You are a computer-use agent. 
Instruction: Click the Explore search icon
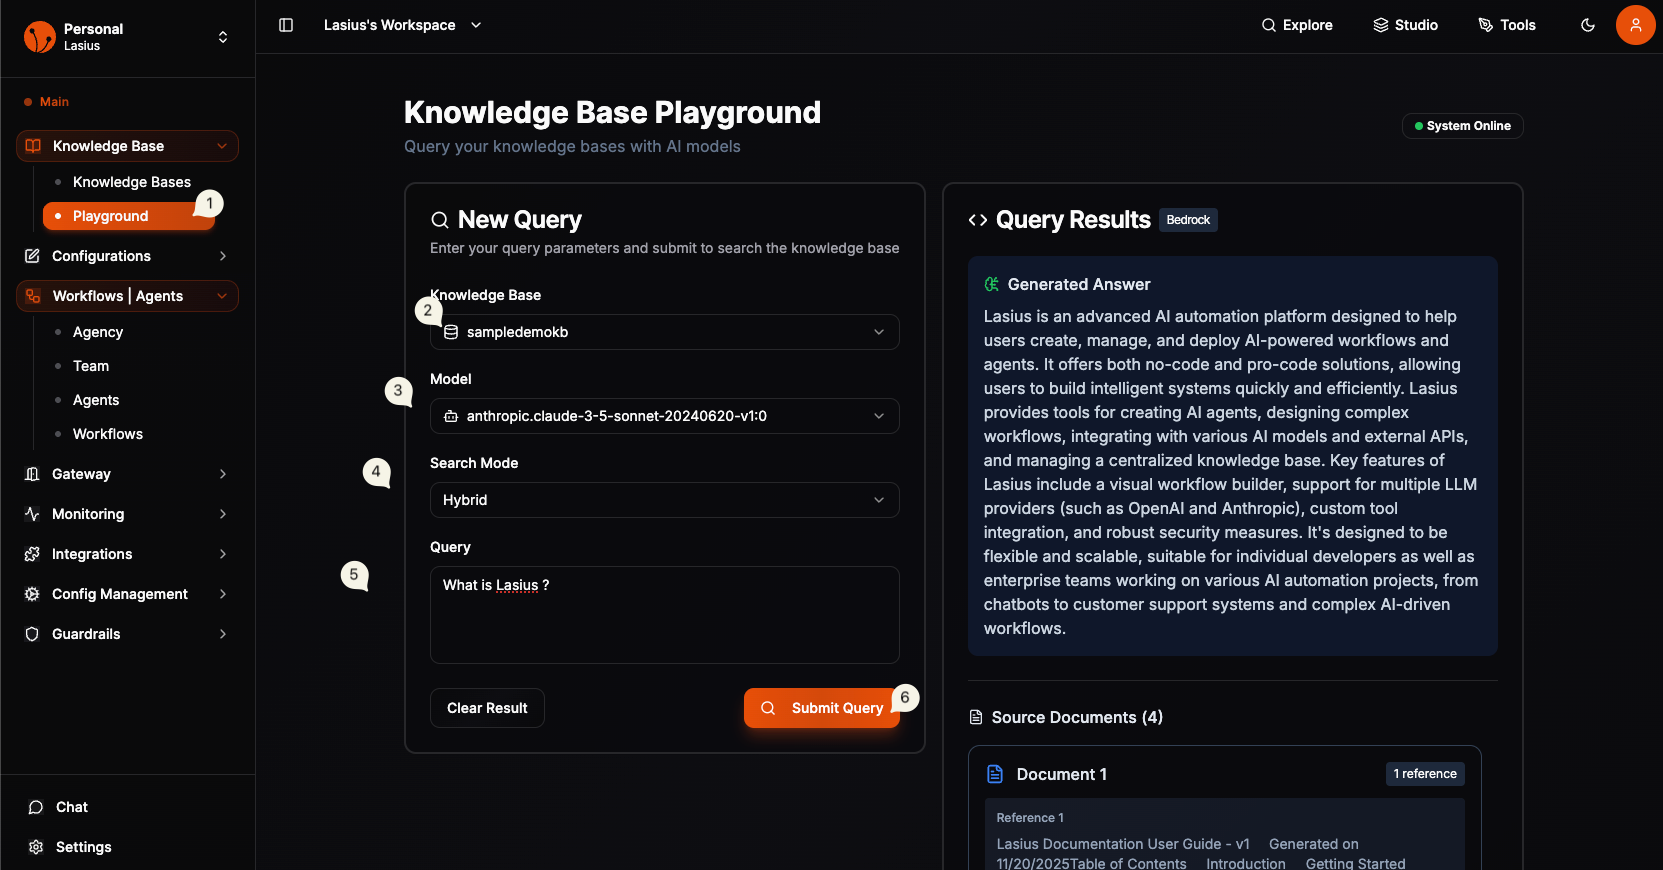click(1269, 25)
